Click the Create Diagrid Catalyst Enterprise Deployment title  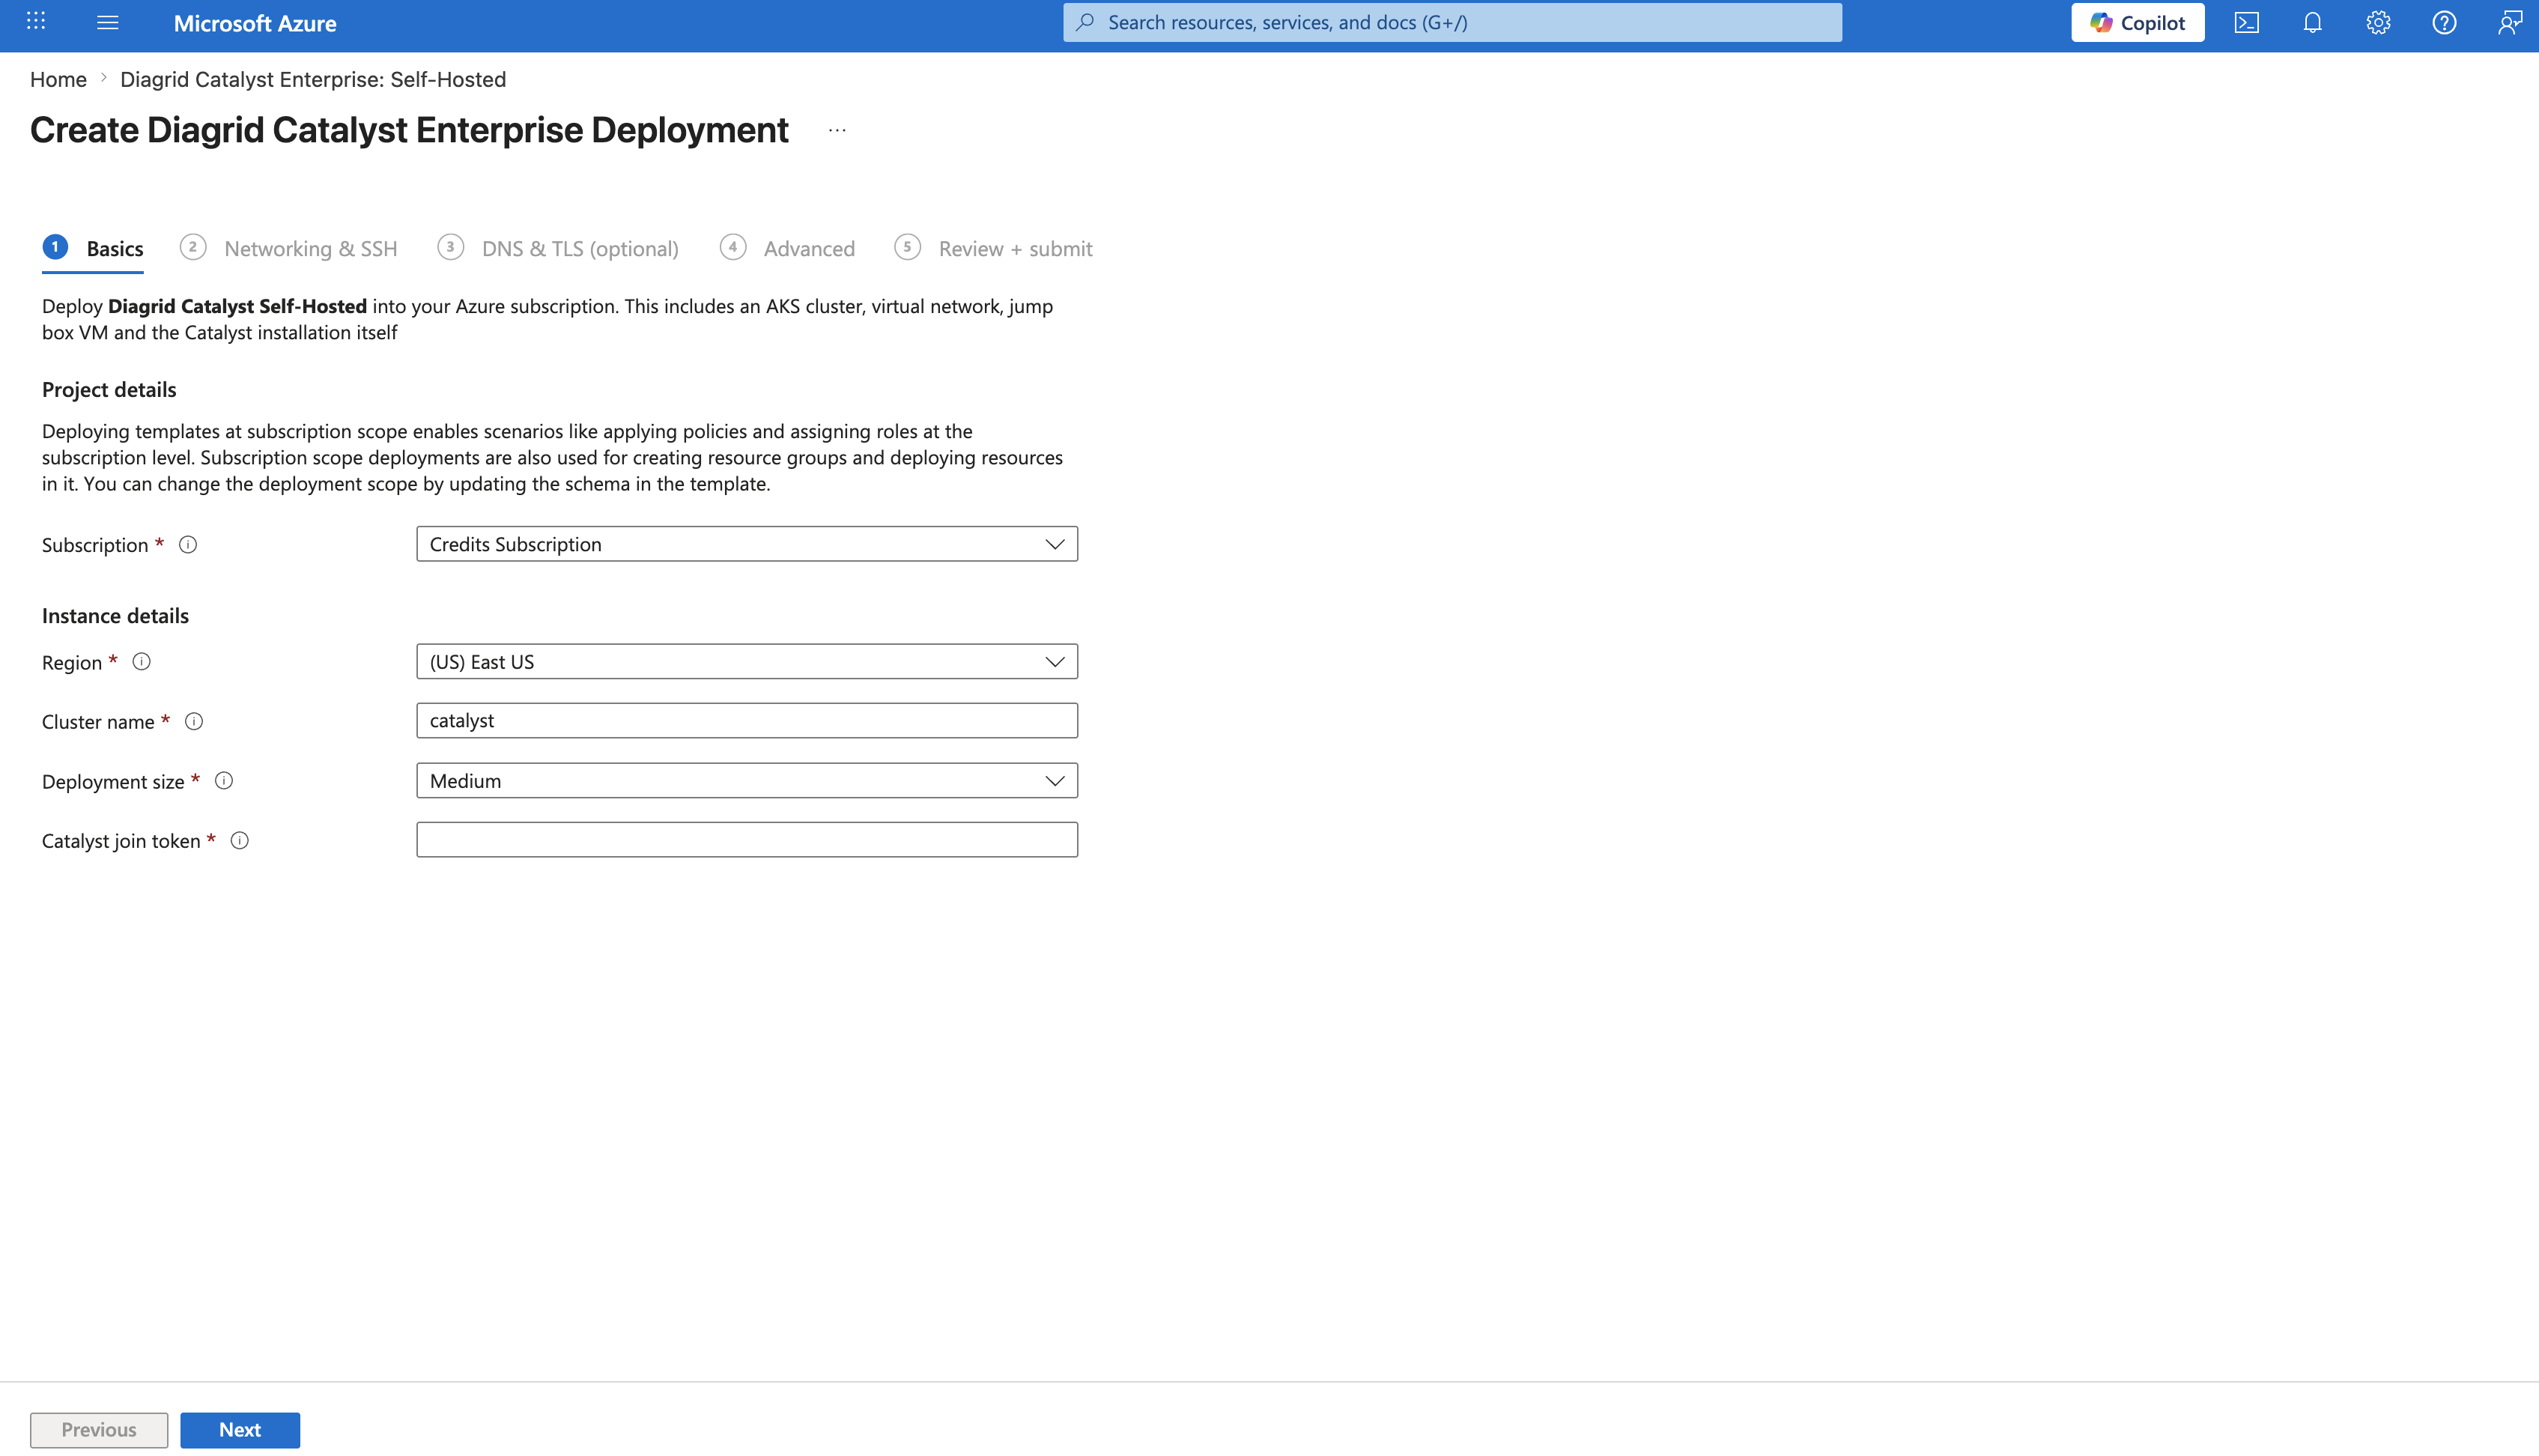point(409,130)
